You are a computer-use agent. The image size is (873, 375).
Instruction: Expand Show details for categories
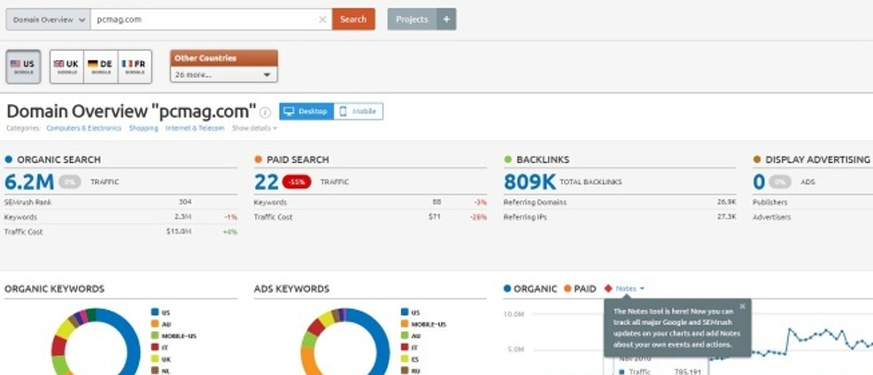[254, 129]
